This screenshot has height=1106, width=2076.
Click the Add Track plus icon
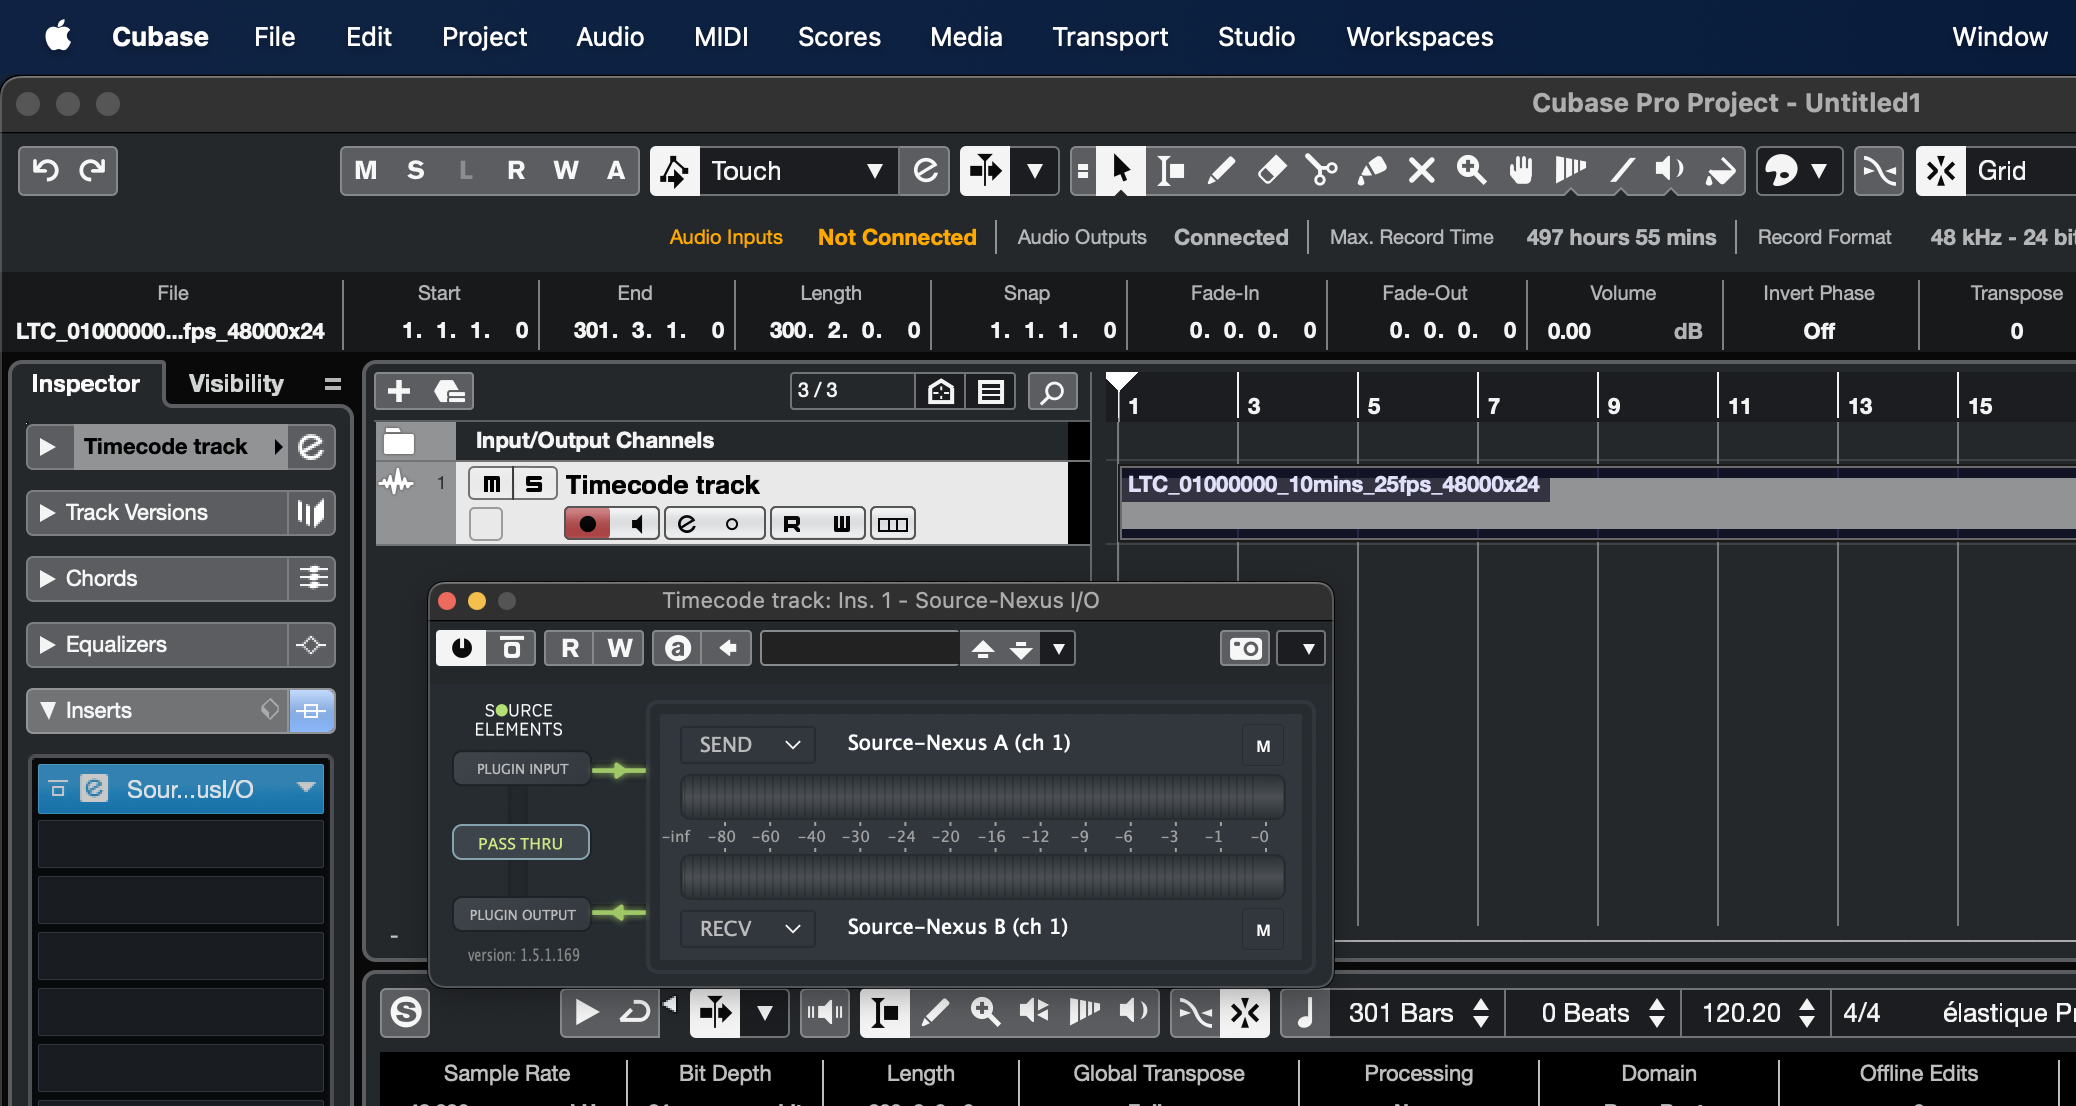pos(399,391)
